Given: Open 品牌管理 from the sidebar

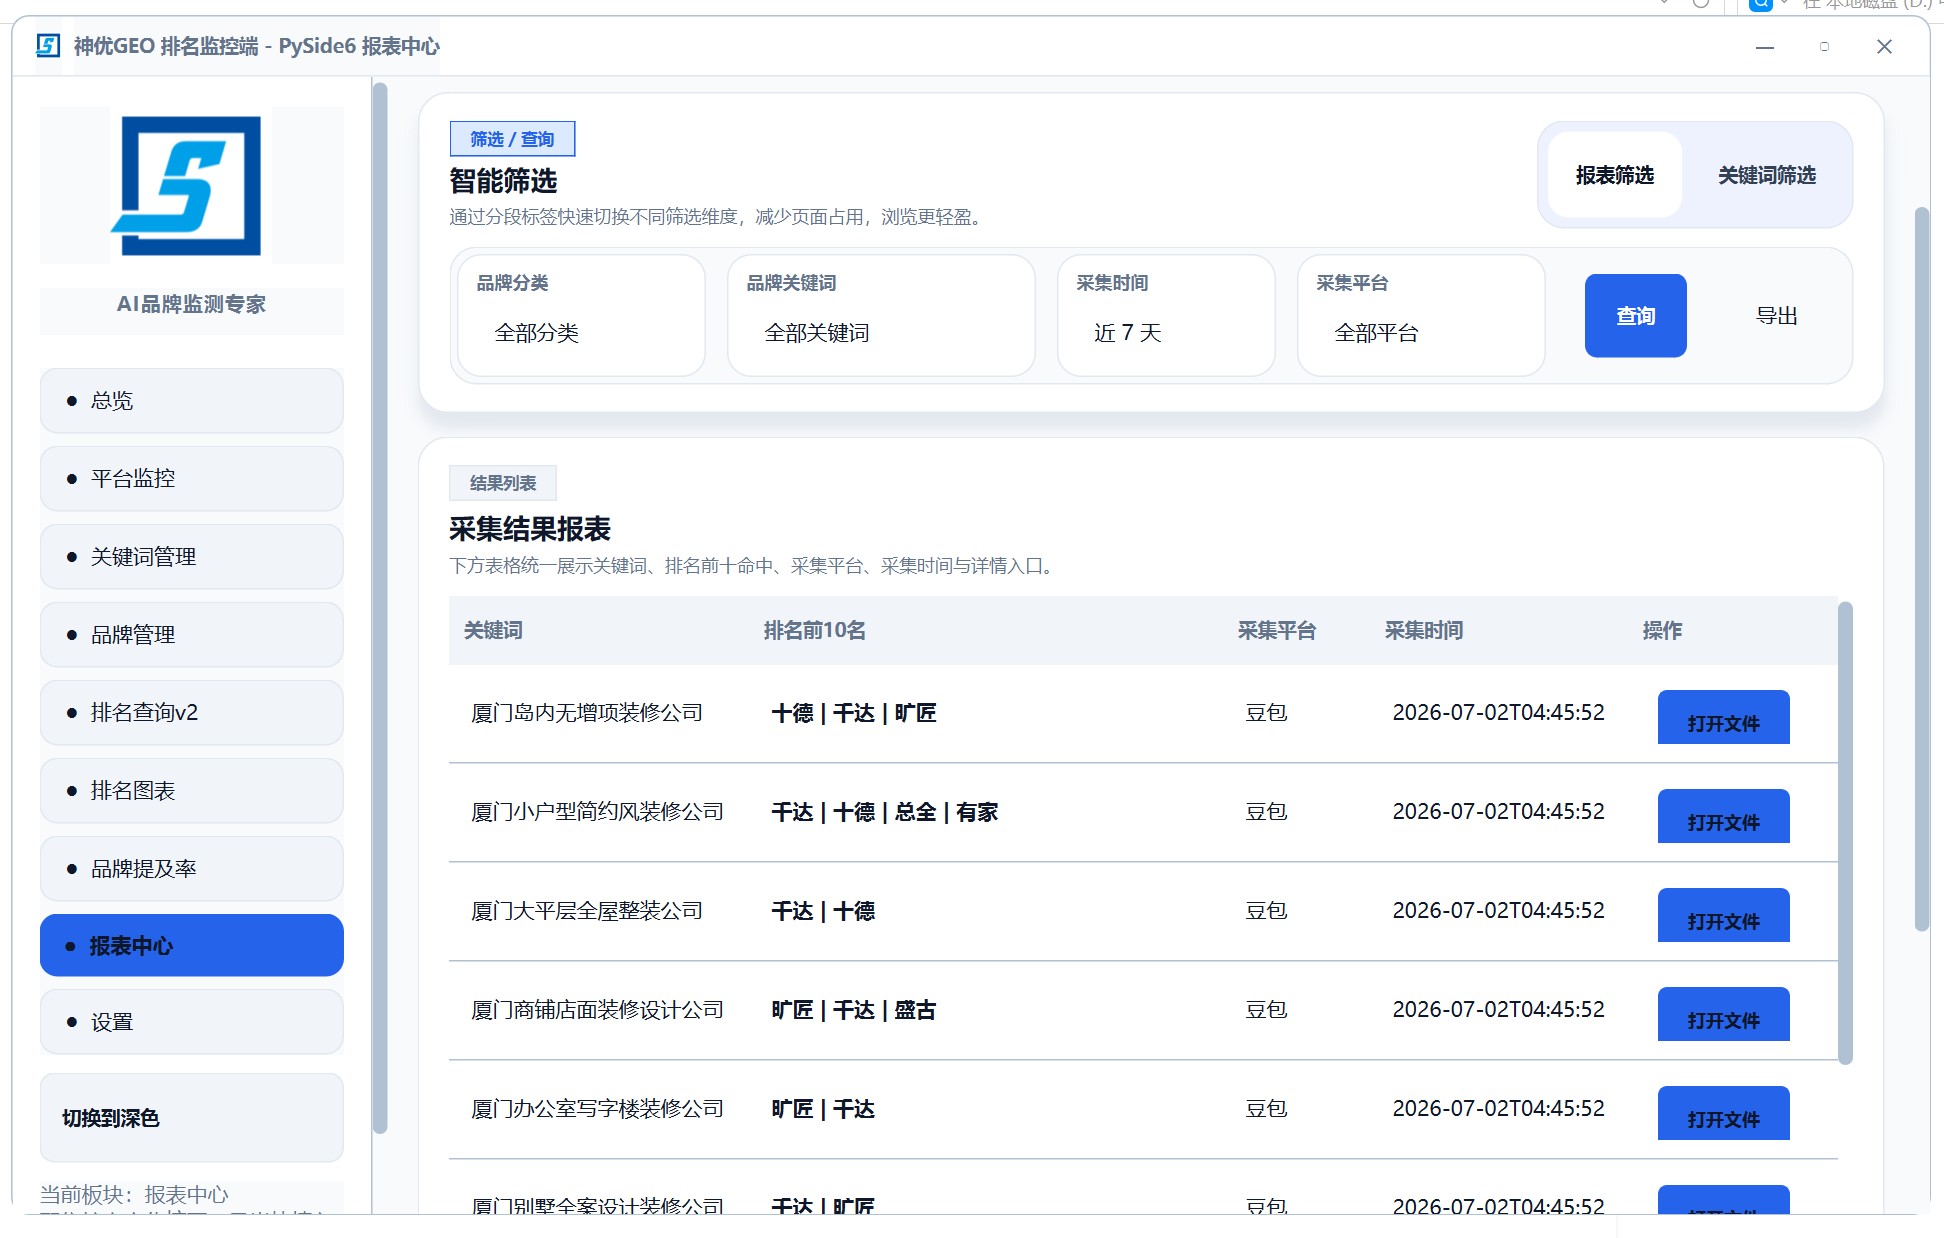Looking at the screenshot, I should (x=191, y=635).
